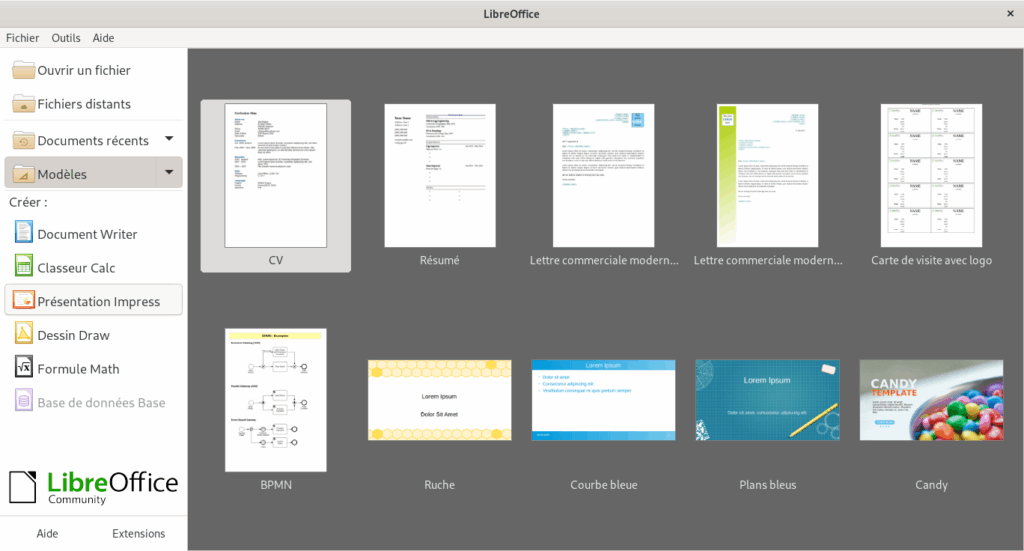Click the Ouvrir un fichier label
This screenshot has height=551, width=1024.
(x=84, y=71)
